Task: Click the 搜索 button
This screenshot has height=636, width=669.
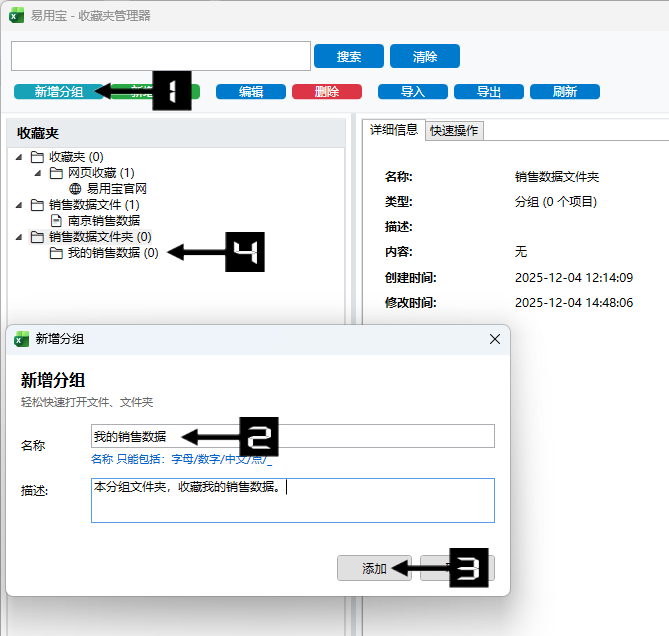Action: [x=349, y=56]
